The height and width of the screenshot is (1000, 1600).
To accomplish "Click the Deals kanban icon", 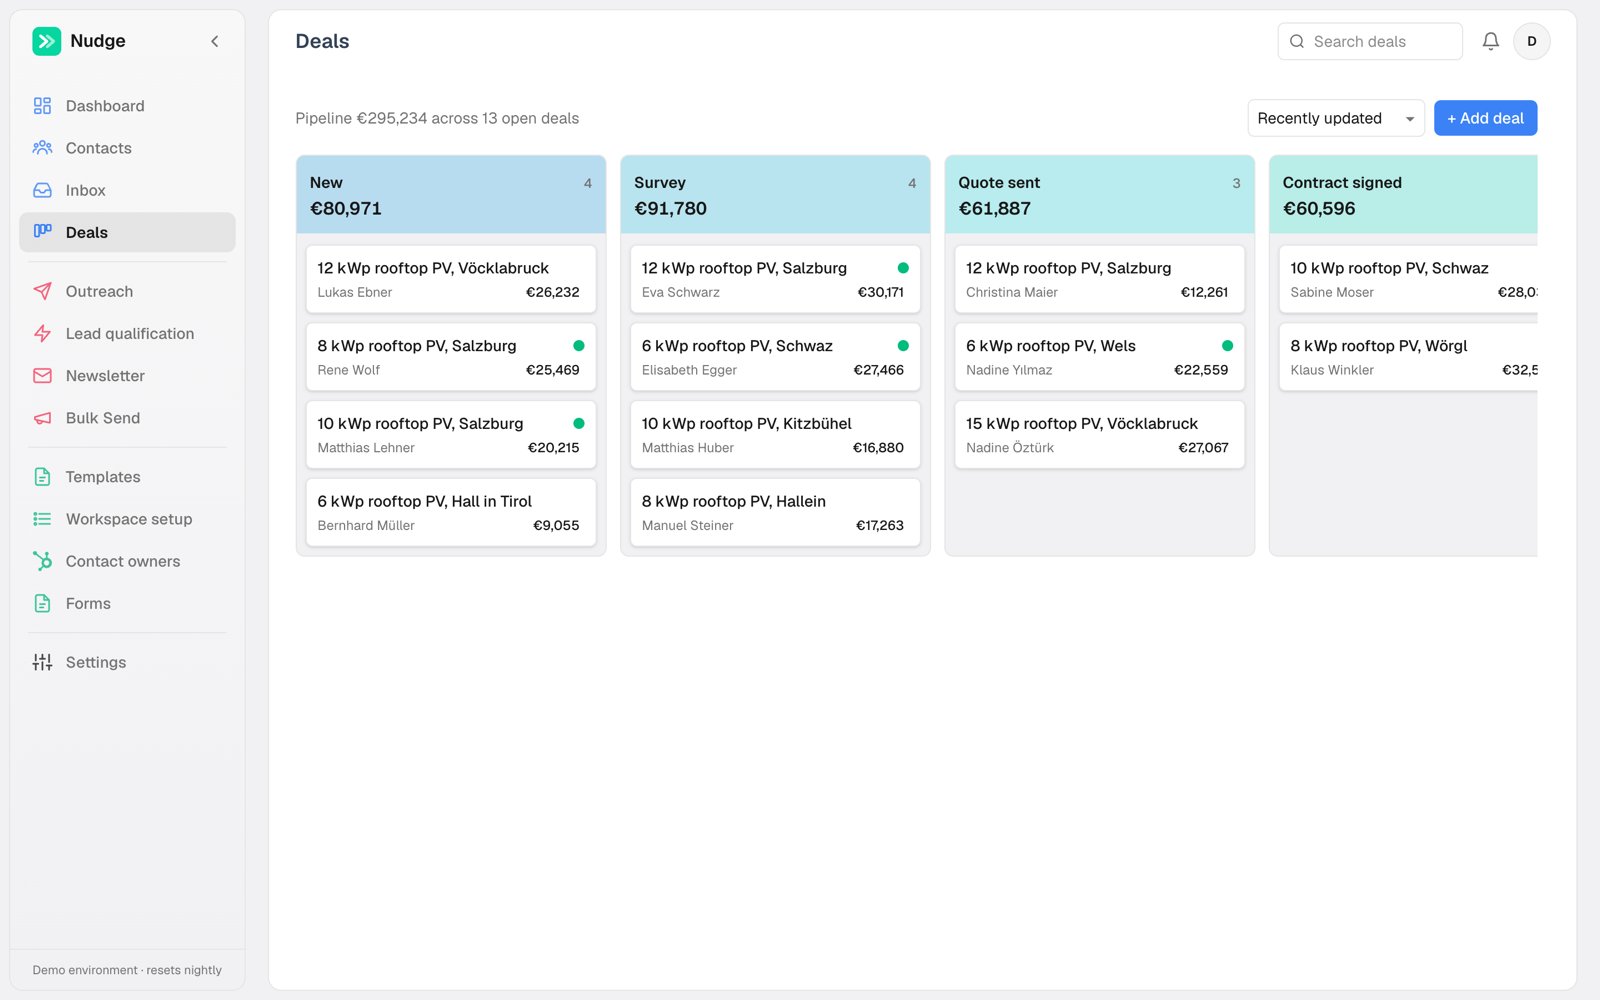I will pyautogui.click(x=42, y=232).
